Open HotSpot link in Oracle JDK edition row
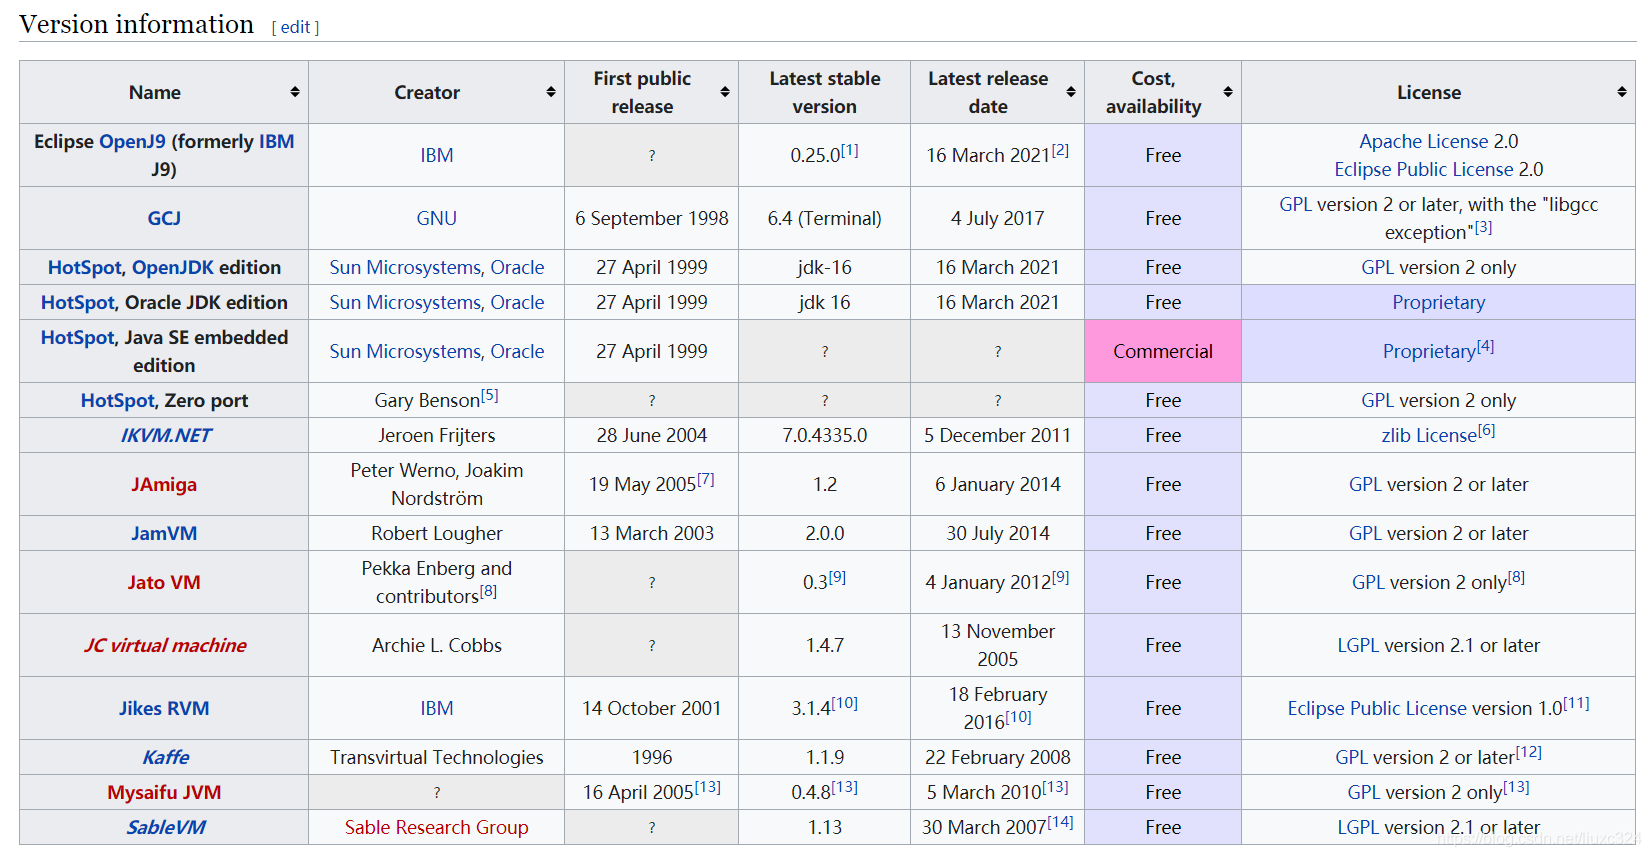The height and width of the screenshot is (857, 1651). coord(78,302)
